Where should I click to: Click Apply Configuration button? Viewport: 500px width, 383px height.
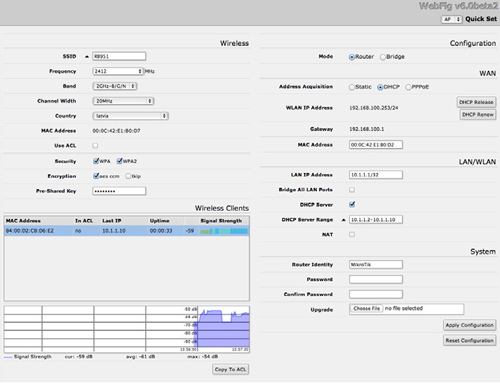coord(469,325)
